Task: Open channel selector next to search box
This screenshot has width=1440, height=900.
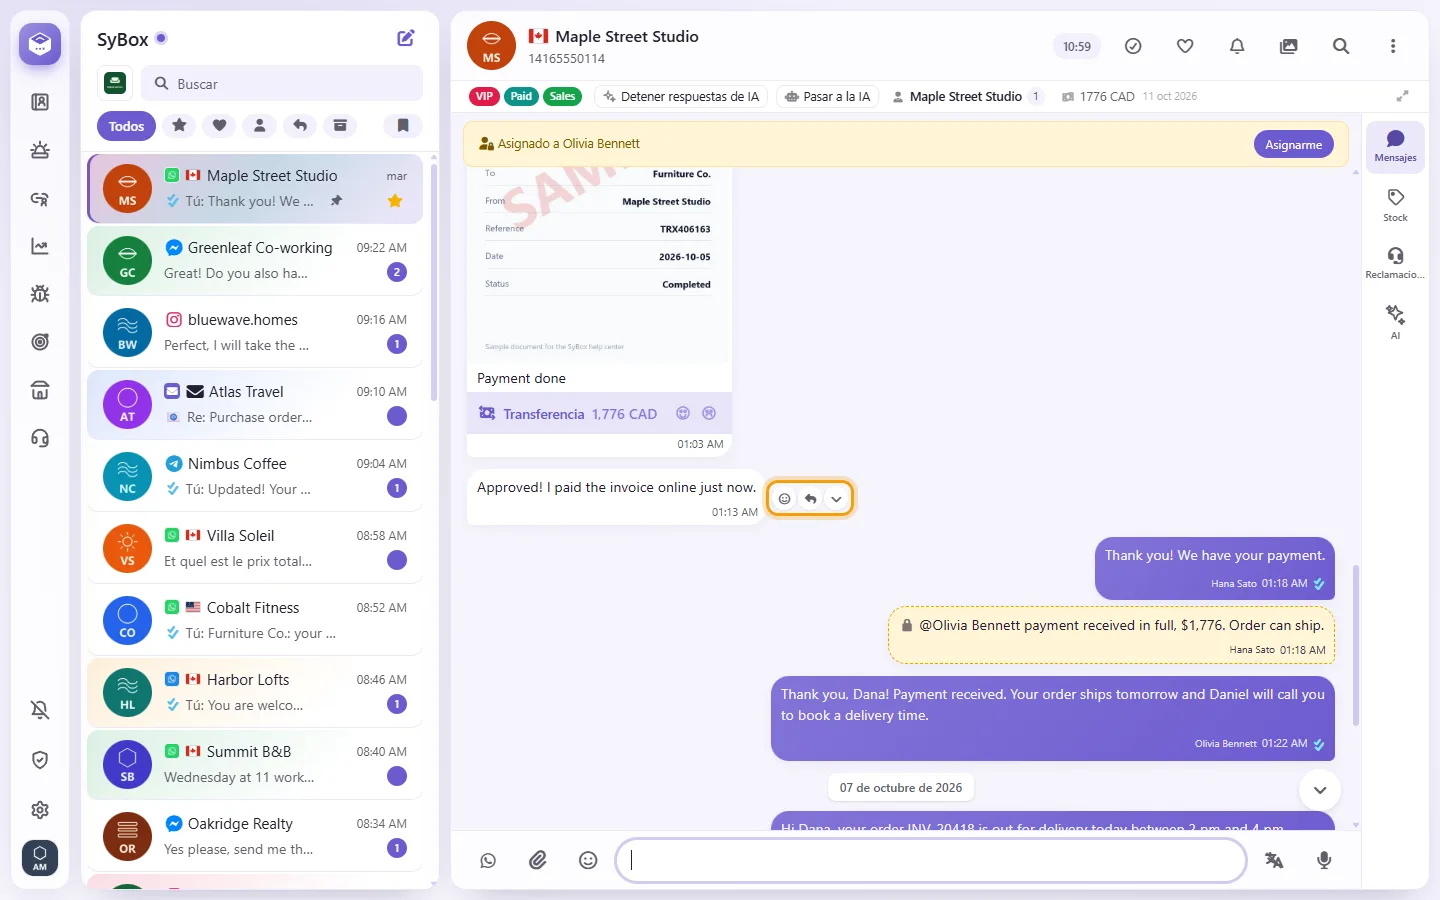Action: pyautogui.click(x=115, y=83)
